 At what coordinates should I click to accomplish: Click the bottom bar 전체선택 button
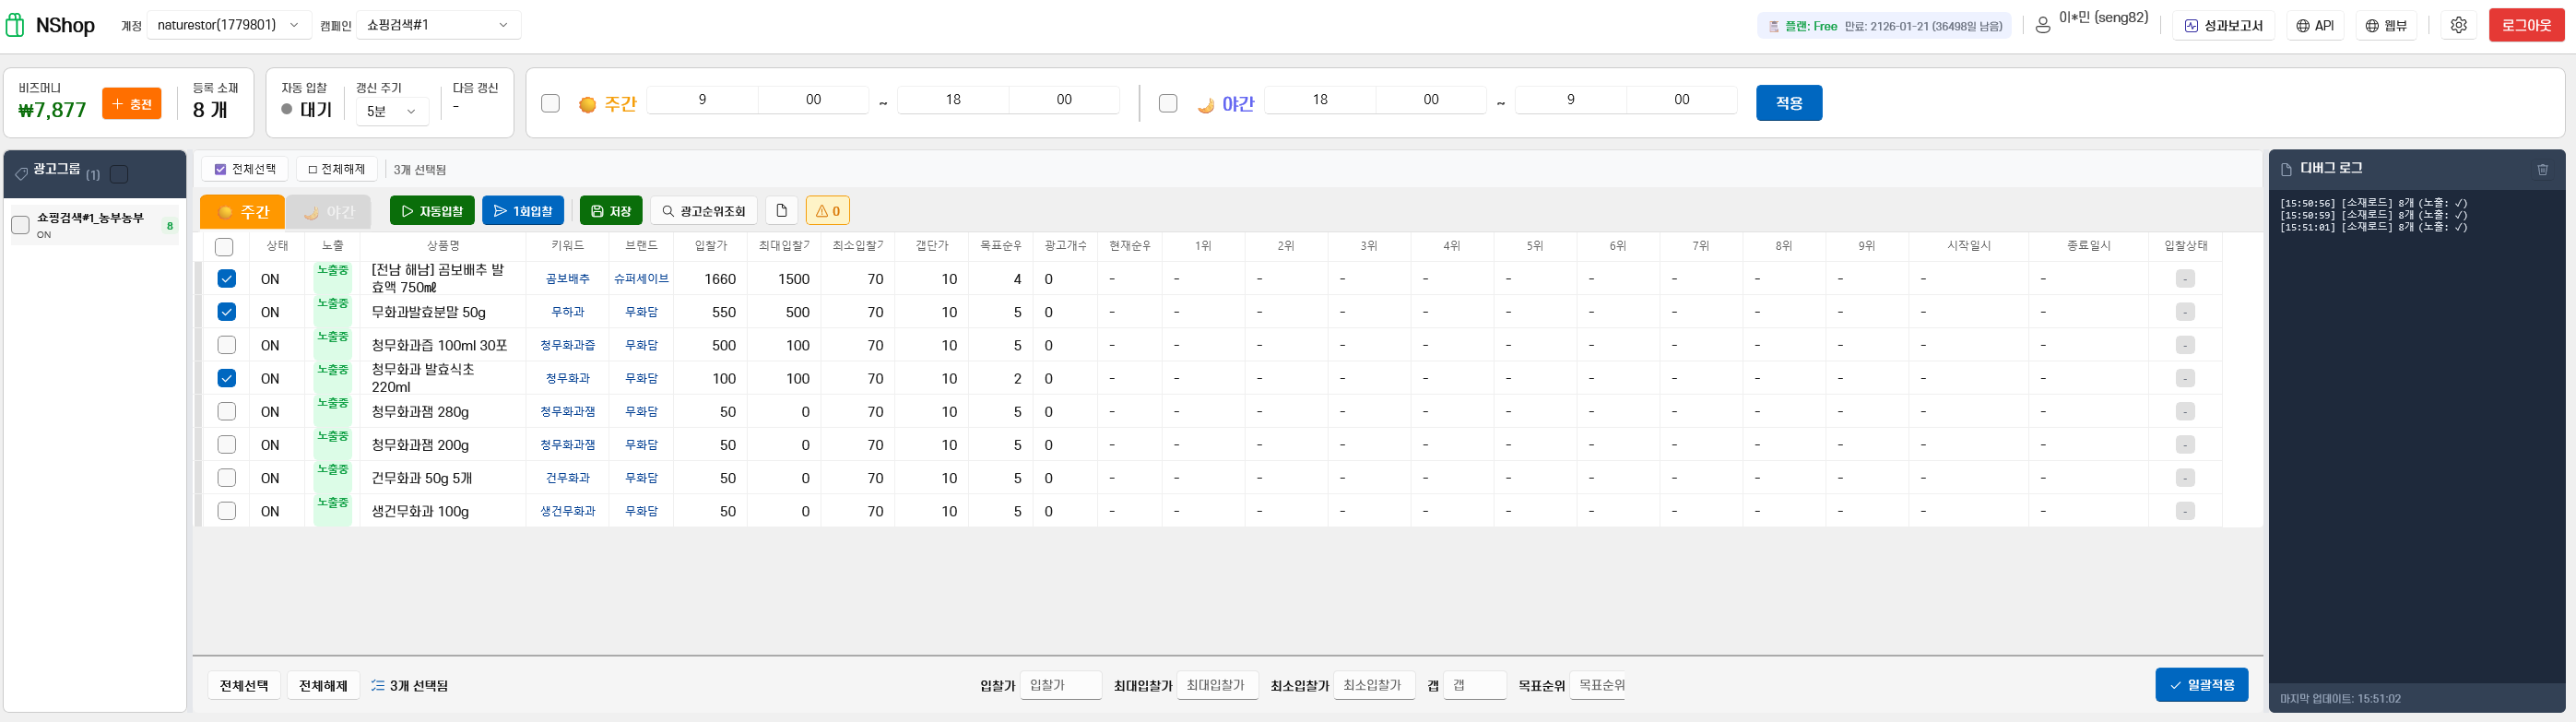[244, 686]
